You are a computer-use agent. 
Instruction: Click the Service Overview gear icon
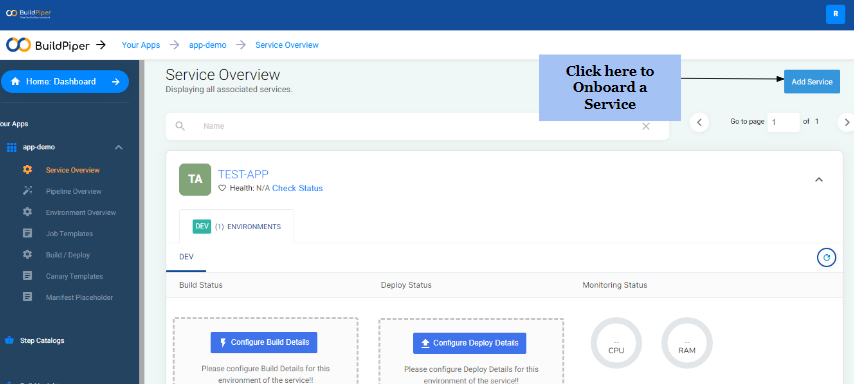27,170
